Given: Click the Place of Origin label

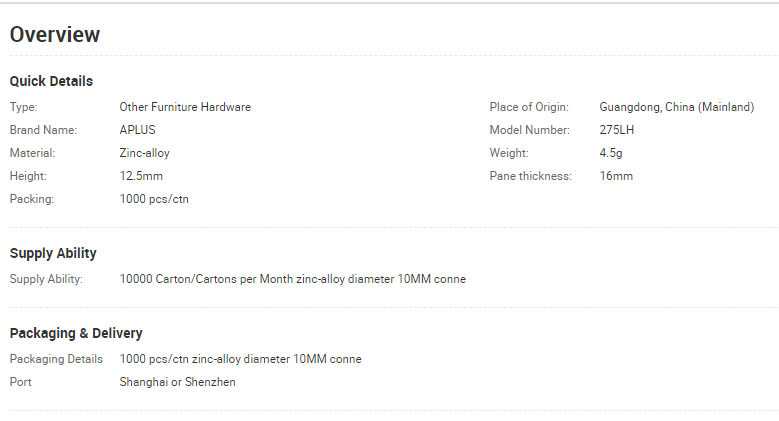Looking at the screenshot, I should point(529,107).
